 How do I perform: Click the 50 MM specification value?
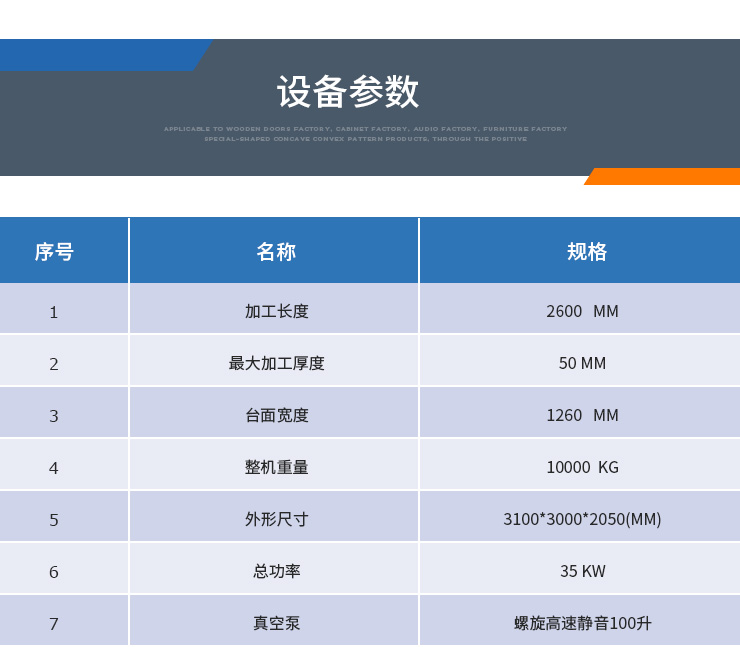(582, 363)
